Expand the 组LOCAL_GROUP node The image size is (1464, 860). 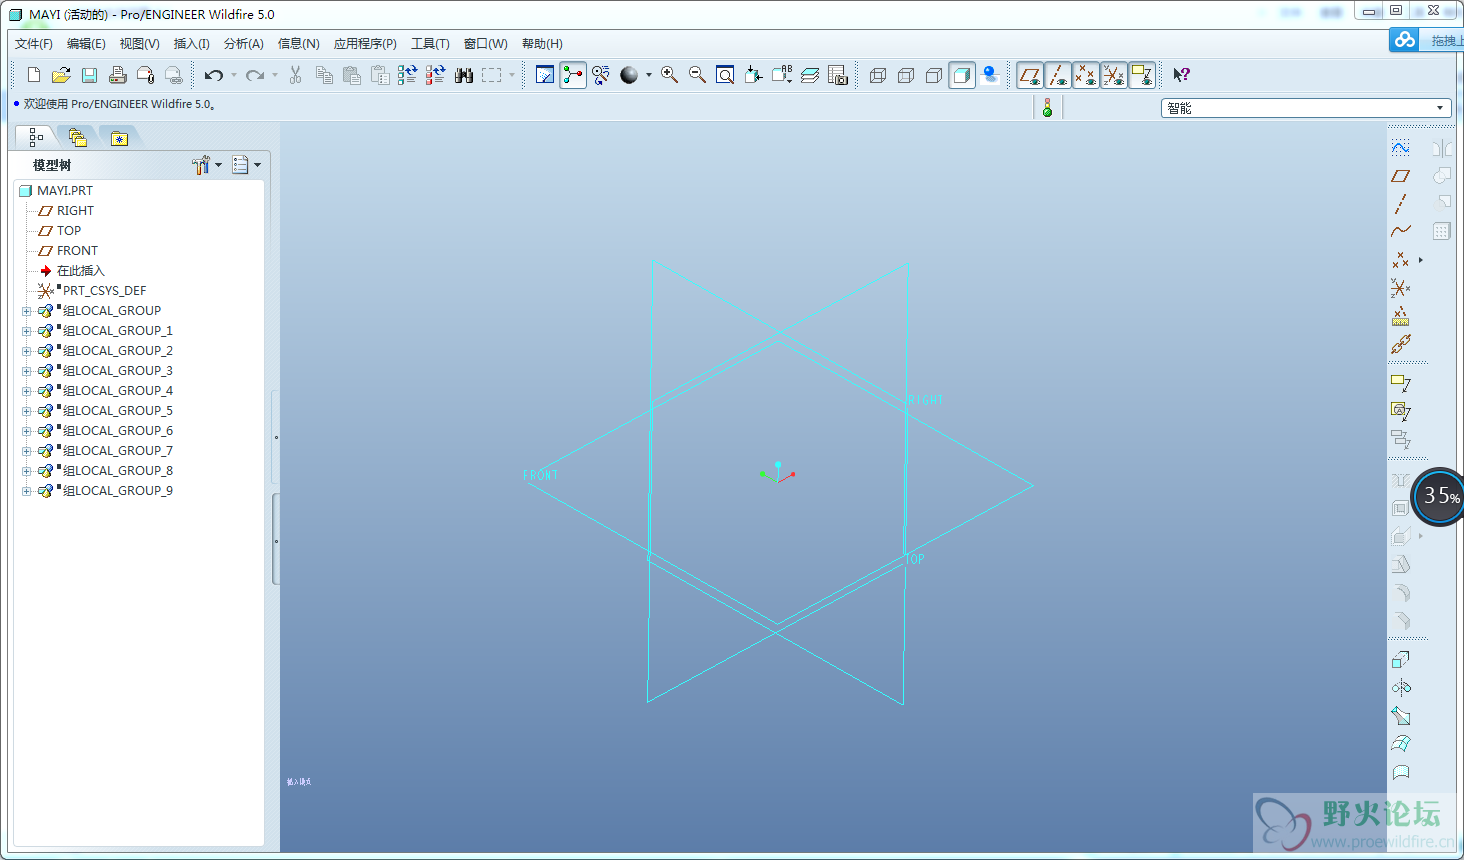27,311
